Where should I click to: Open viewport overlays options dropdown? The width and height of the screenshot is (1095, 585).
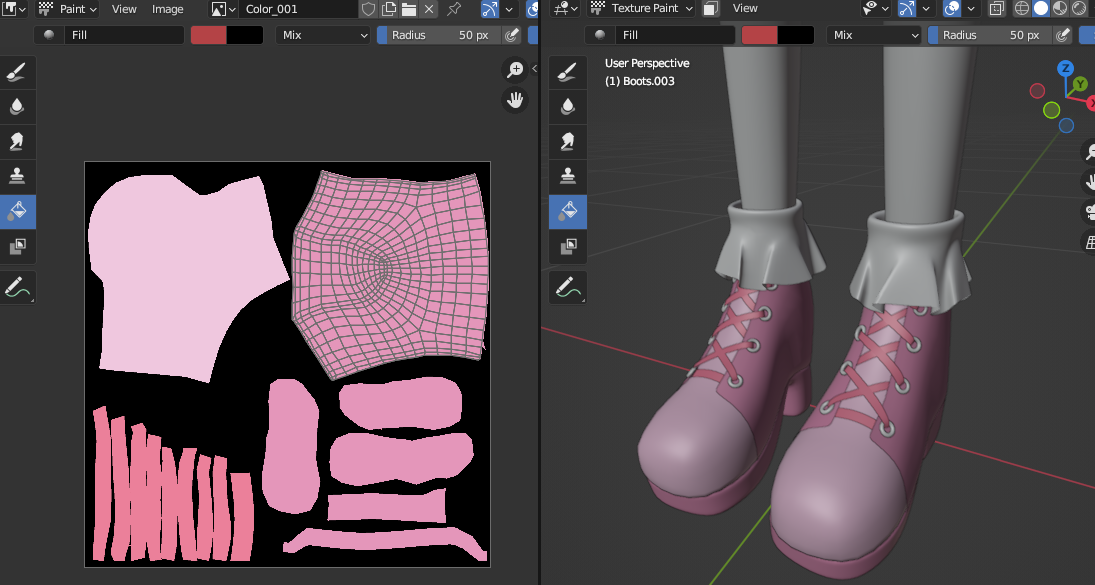[971, 8]
